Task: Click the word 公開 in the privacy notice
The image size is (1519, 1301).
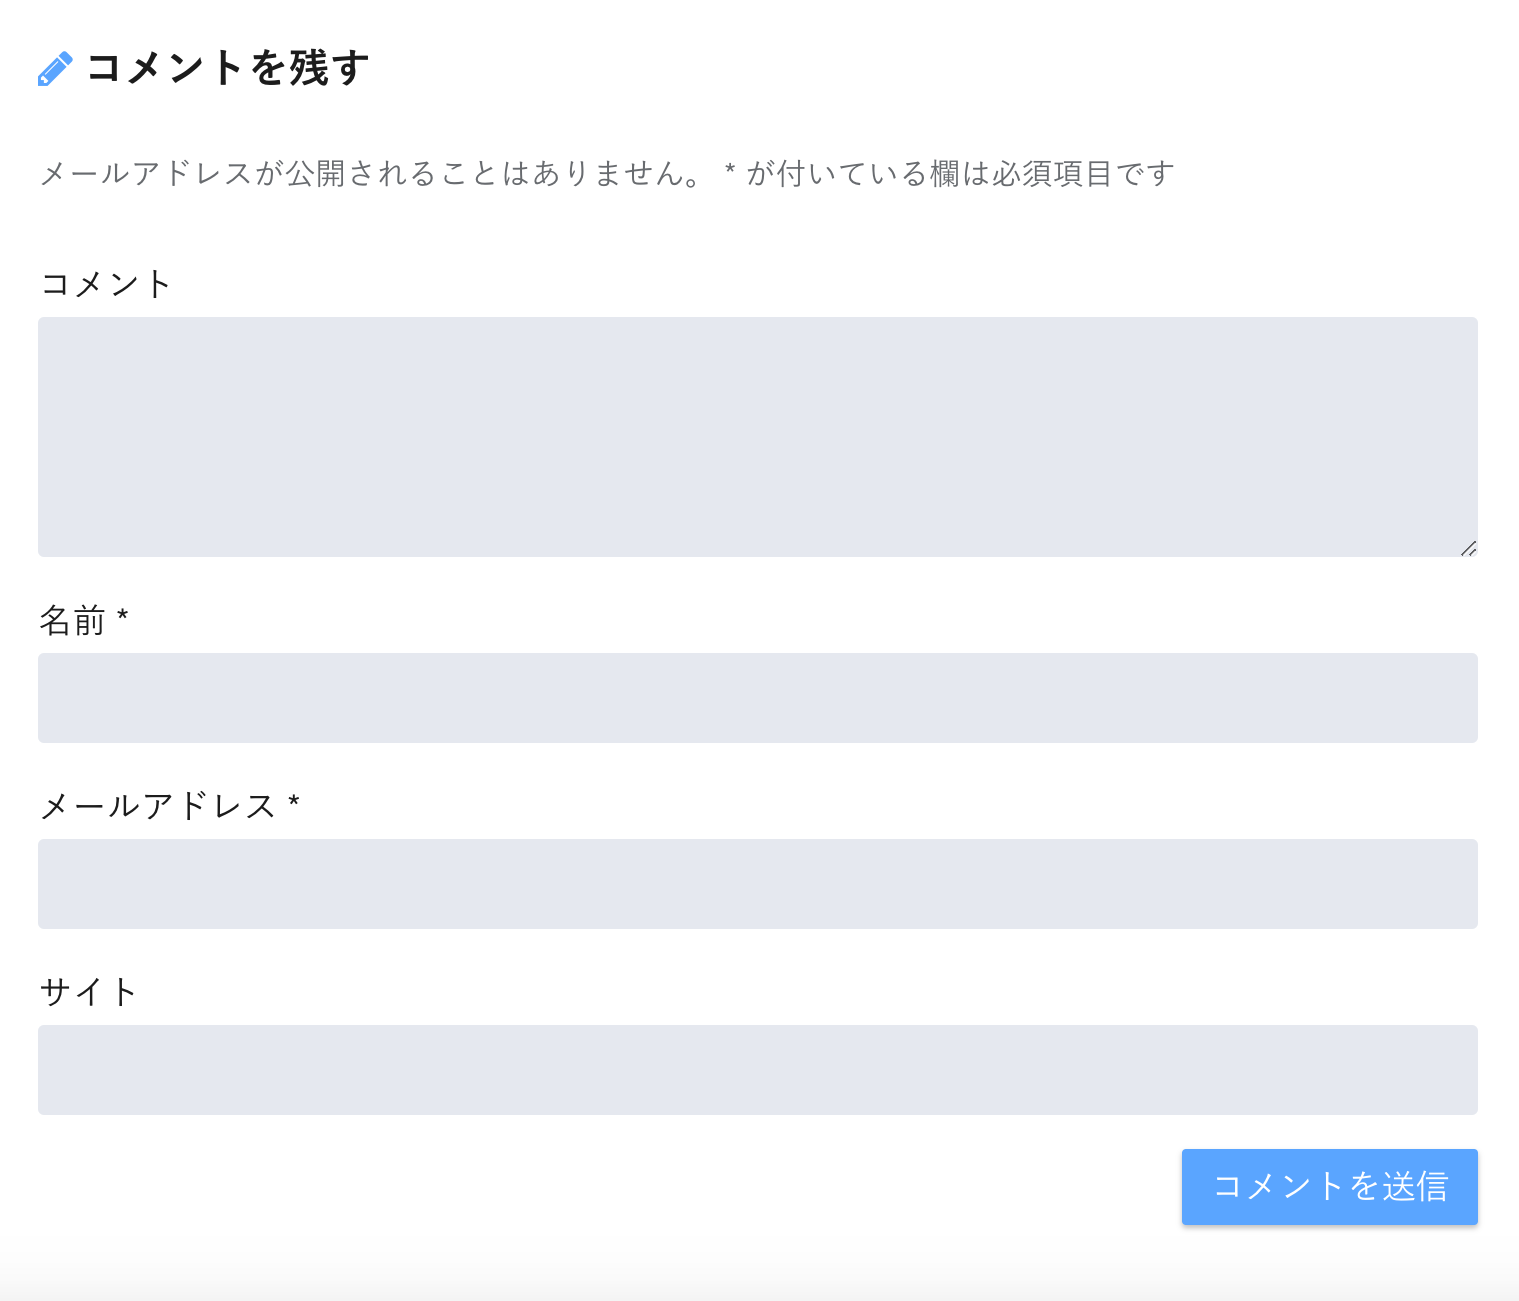Action: (x=317, y=174)
